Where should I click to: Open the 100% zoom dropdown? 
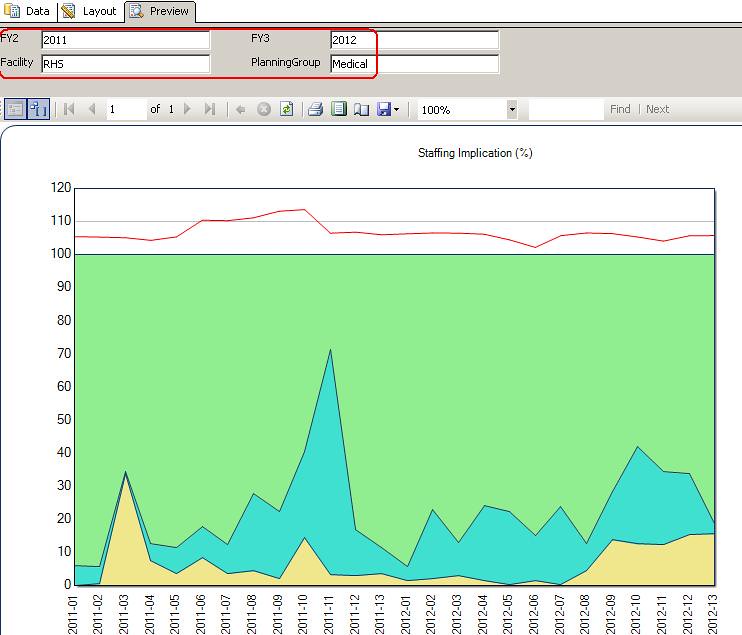[512, 109]
